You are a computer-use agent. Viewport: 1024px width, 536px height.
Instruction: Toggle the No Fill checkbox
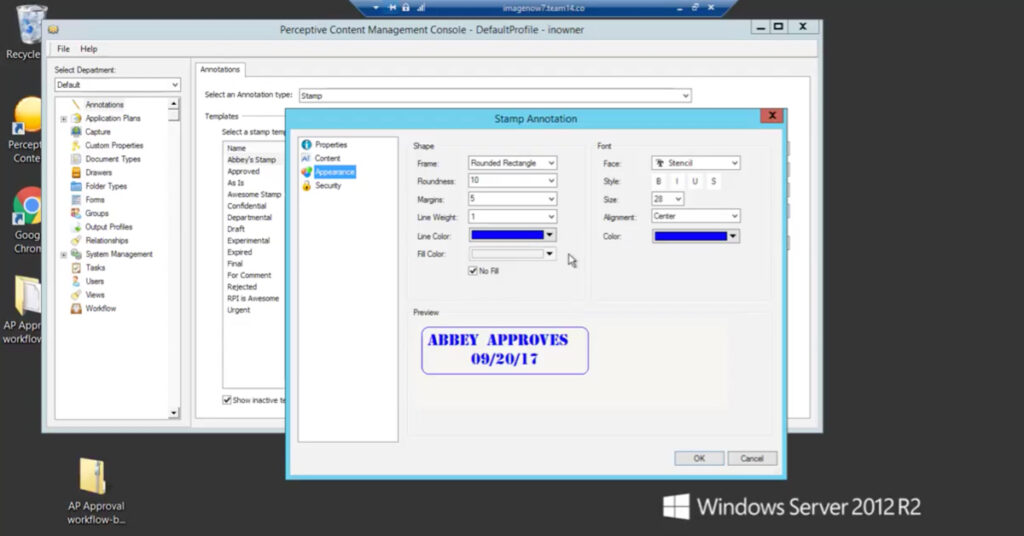(473, 271)
